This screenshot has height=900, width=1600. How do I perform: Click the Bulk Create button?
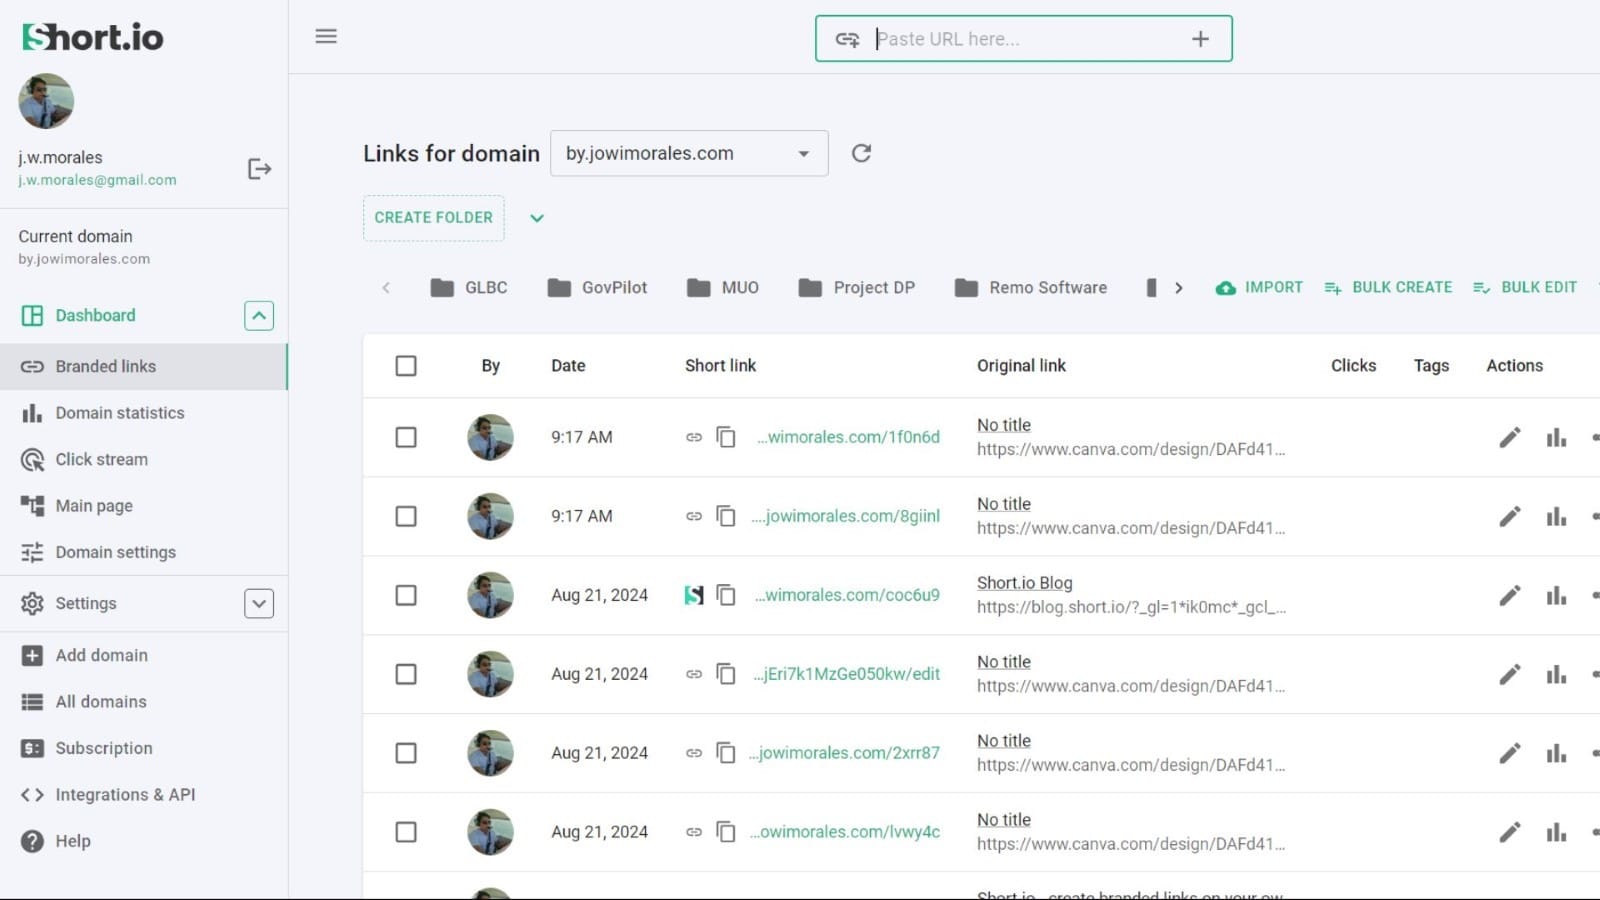tap(1388, 288)
